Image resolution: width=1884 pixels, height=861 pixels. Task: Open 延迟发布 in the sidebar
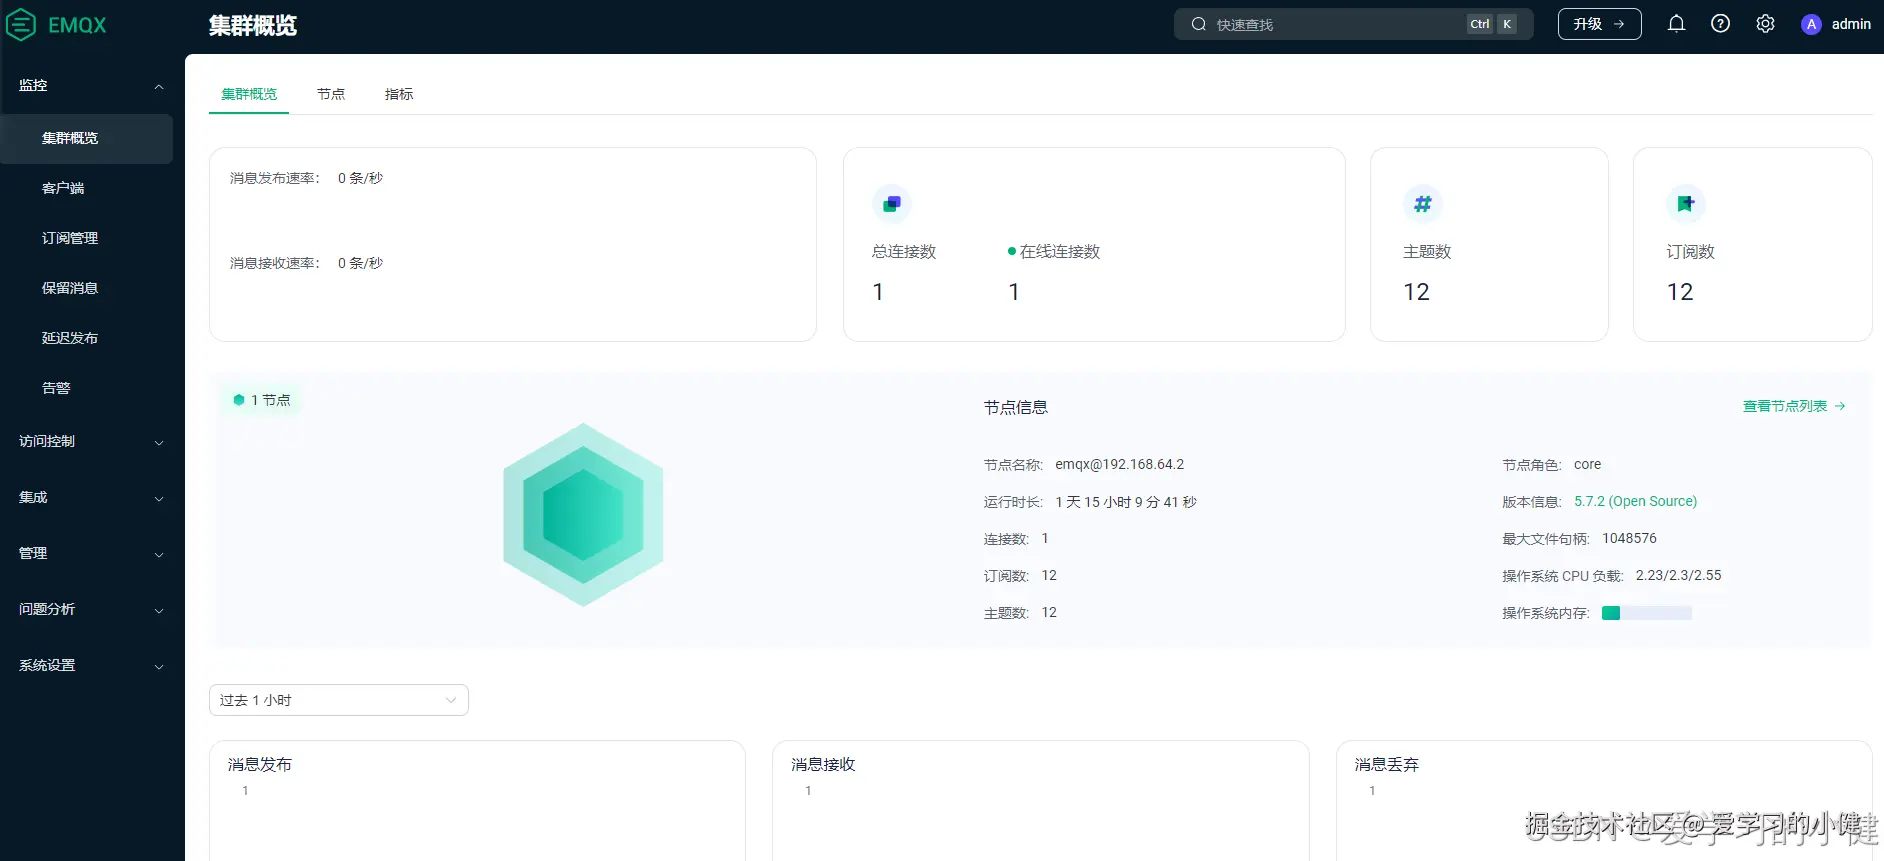(x=70, y=338)
